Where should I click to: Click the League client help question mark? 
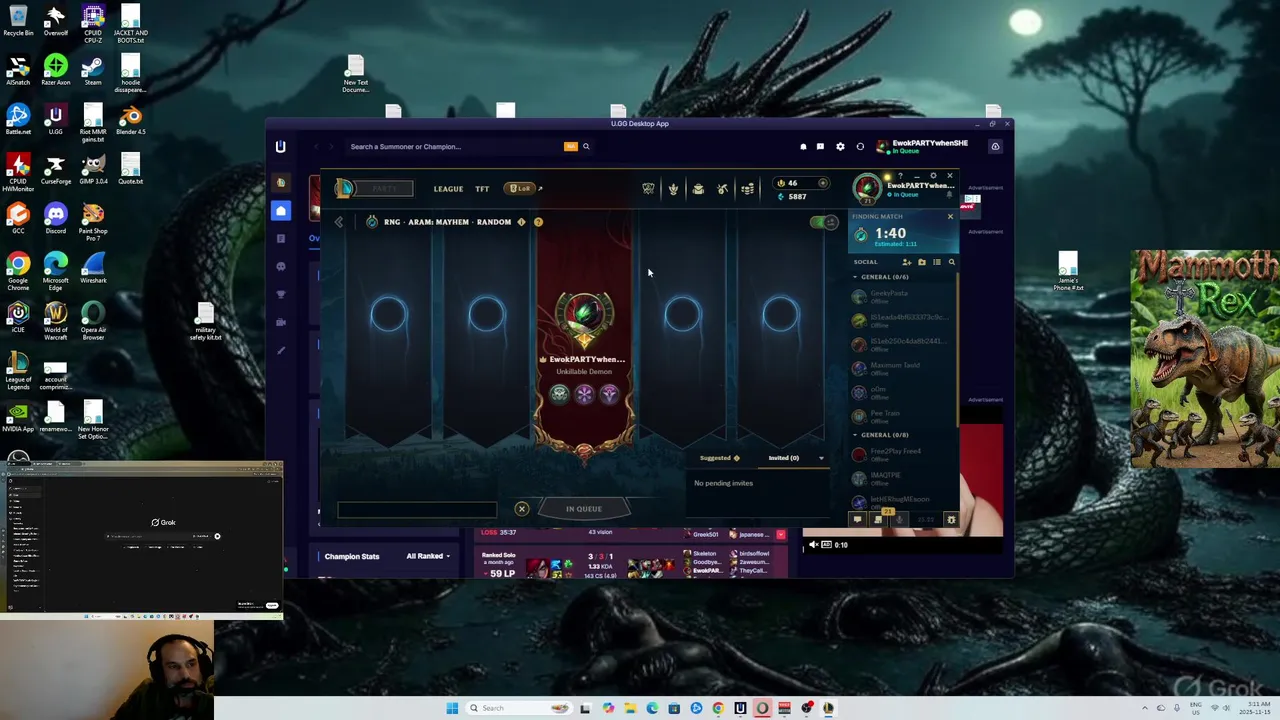click(x=900, y=176)
